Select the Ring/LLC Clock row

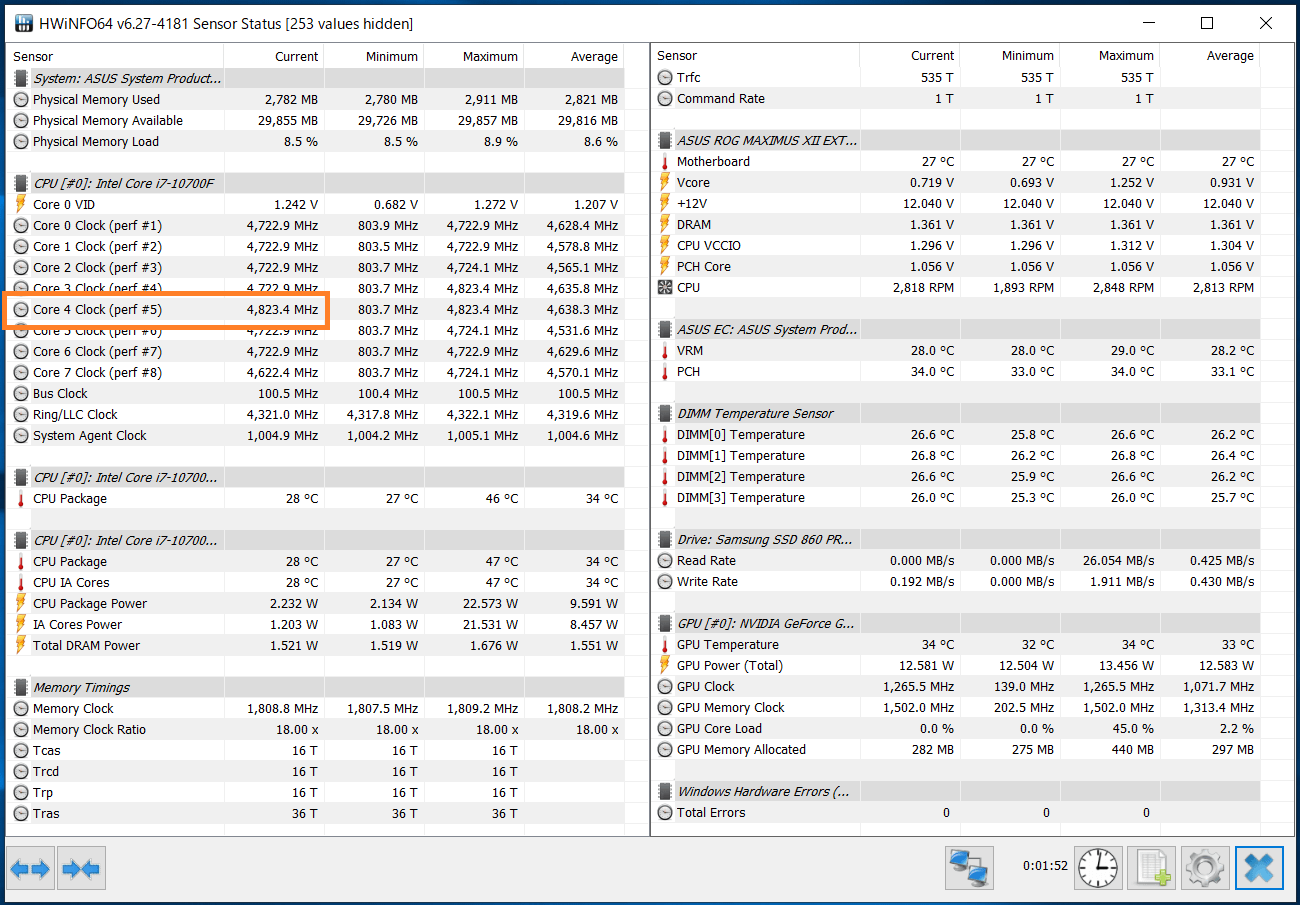click(316, 414)
